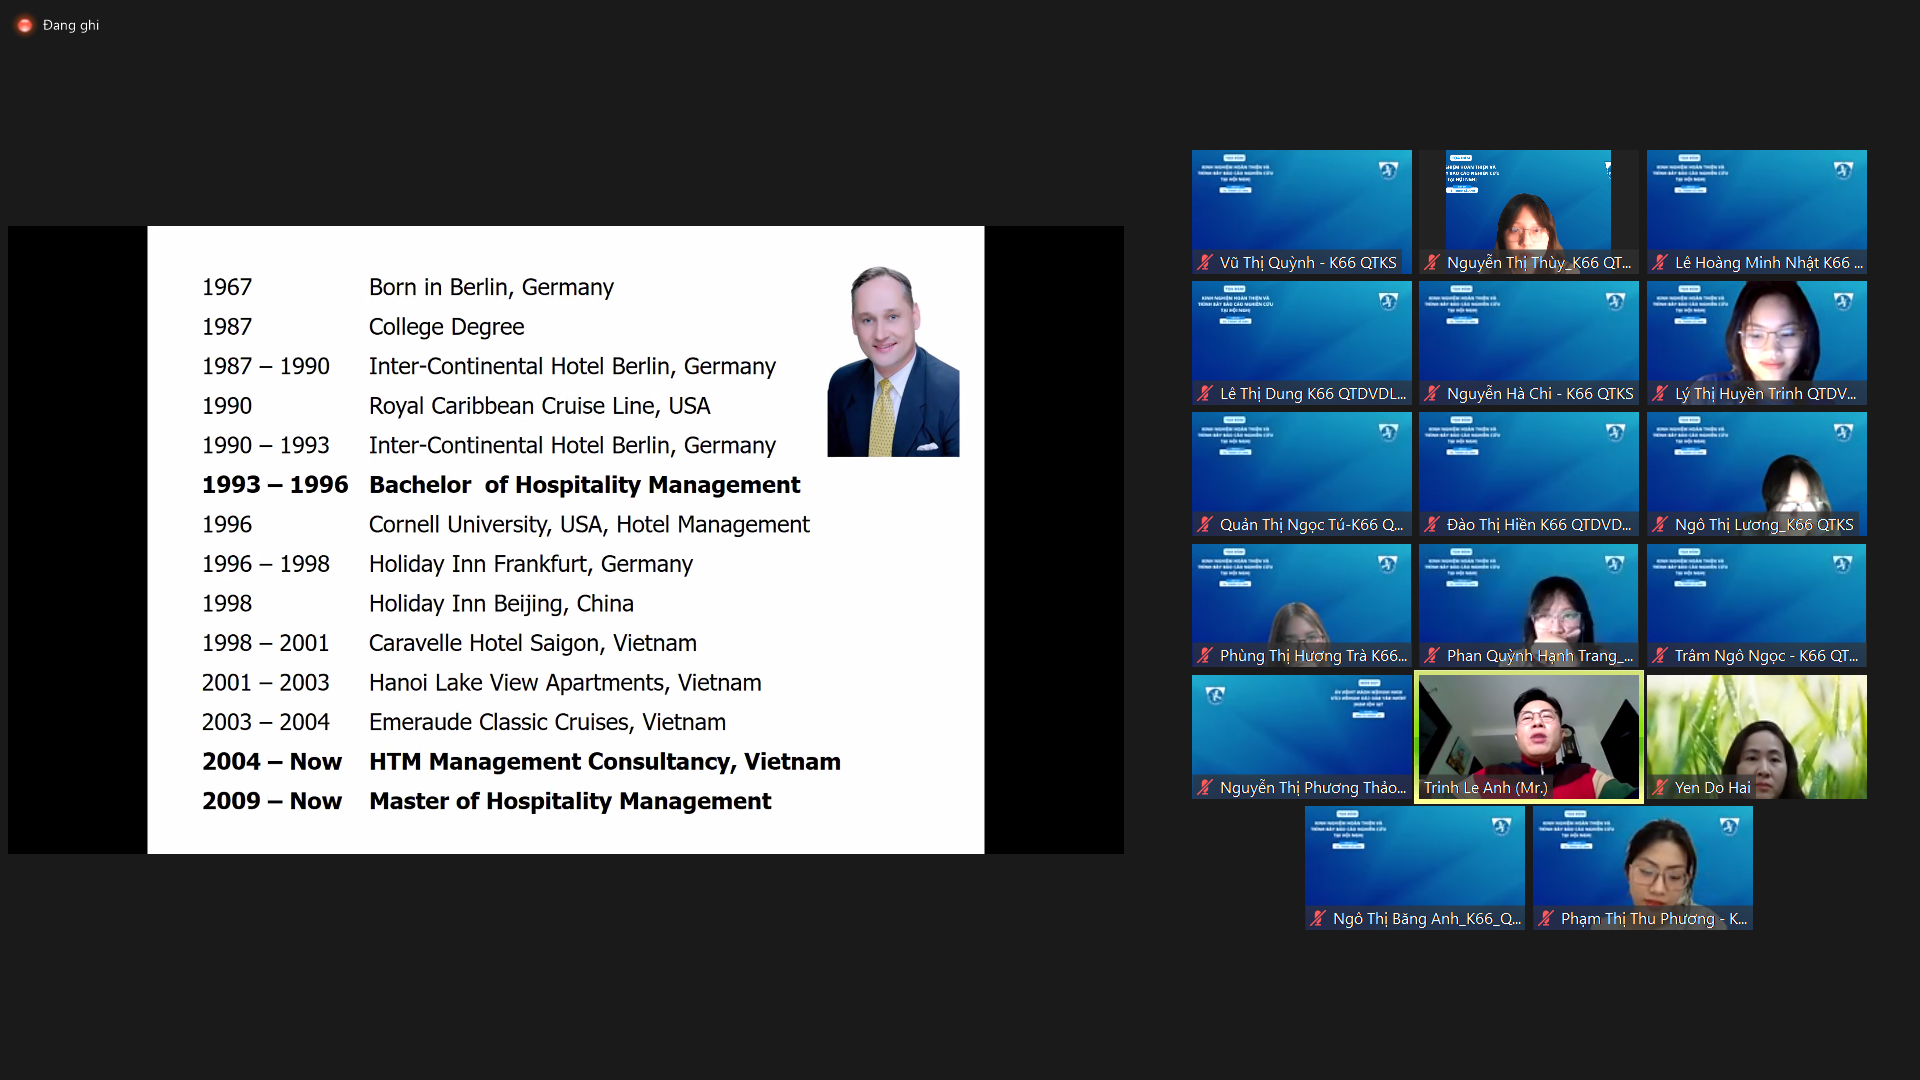Click muted mic icon on Lê Hoàng Minh Nhật tile
Viewport: 1920px width, 1080px height.
coord(1660,263)
